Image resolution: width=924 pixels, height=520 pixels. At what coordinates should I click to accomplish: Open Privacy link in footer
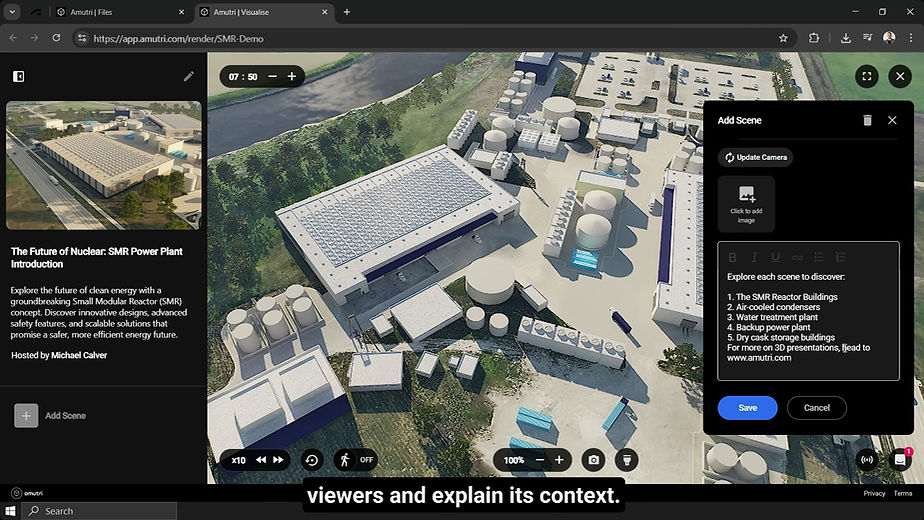coord(874,493)
